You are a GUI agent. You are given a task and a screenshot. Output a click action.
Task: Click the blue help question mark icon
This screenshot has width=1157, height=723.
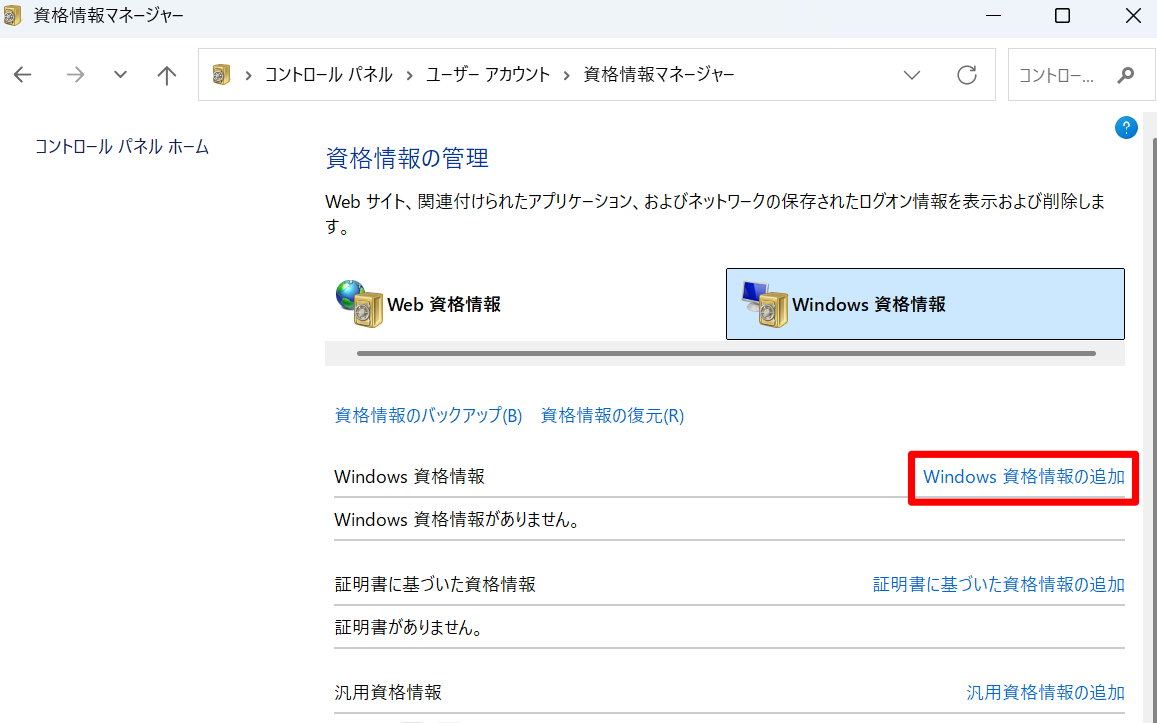pos(1126,127)
